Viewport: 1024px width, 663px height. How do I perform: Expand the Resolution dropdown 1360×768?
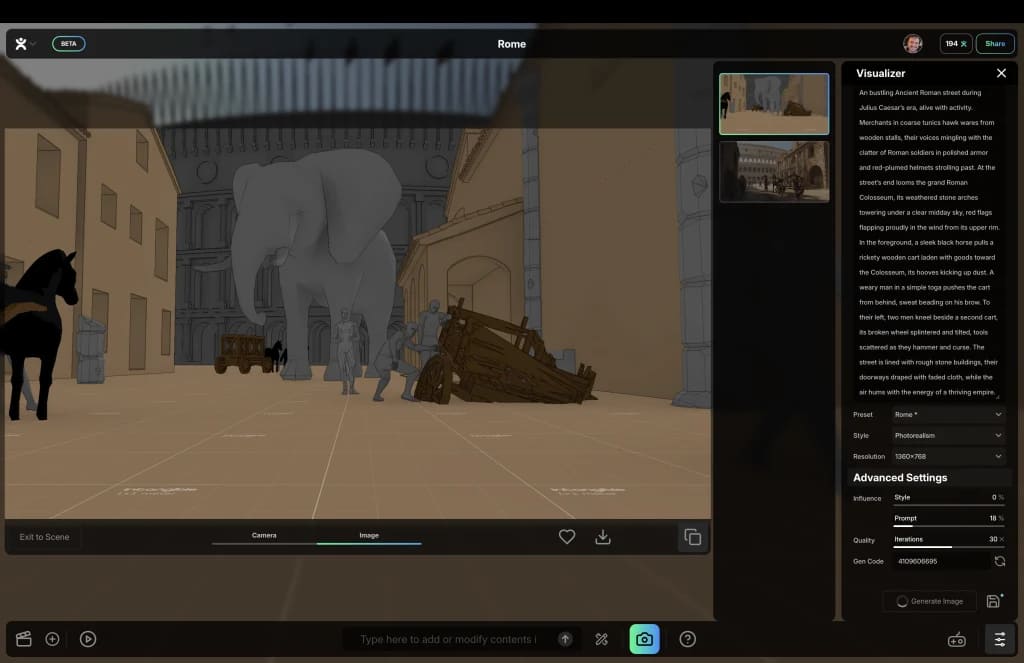point(948,456)
